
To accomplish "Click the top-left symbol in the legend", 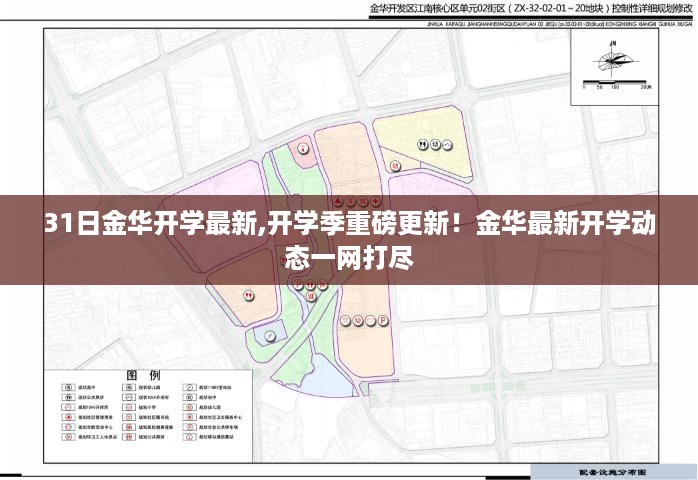I will (68, 385).
